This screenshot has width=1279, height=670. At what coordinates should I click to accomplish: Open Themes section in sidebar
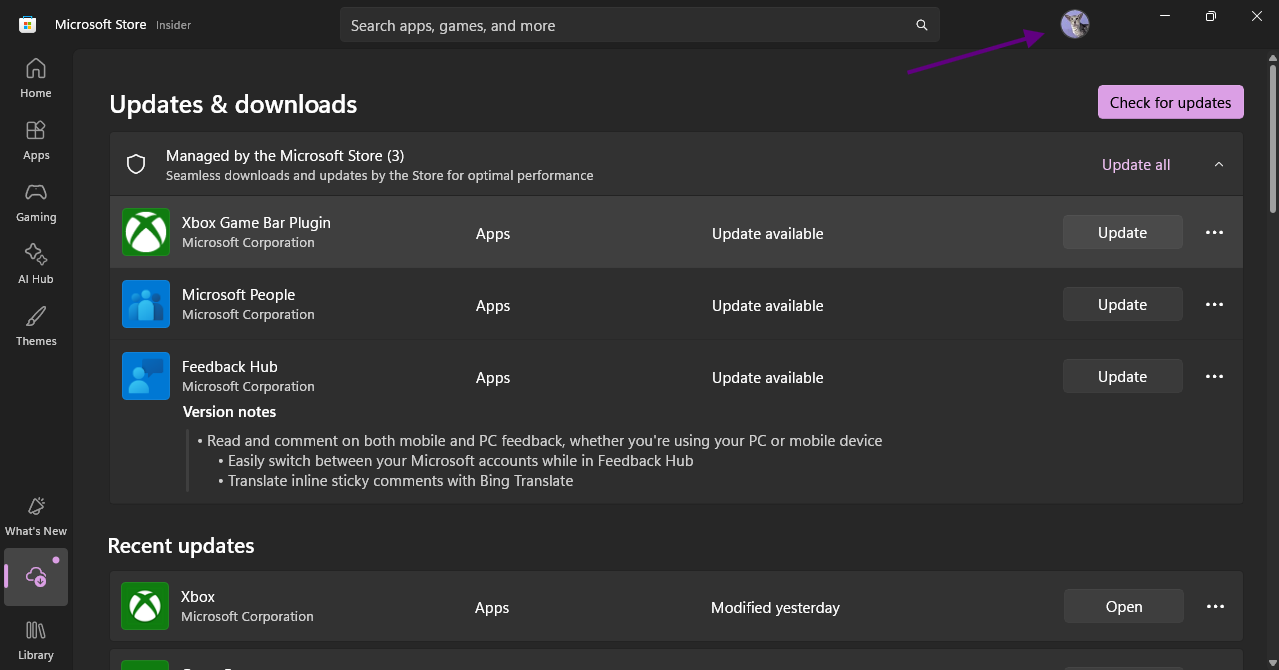coord(36,327)
